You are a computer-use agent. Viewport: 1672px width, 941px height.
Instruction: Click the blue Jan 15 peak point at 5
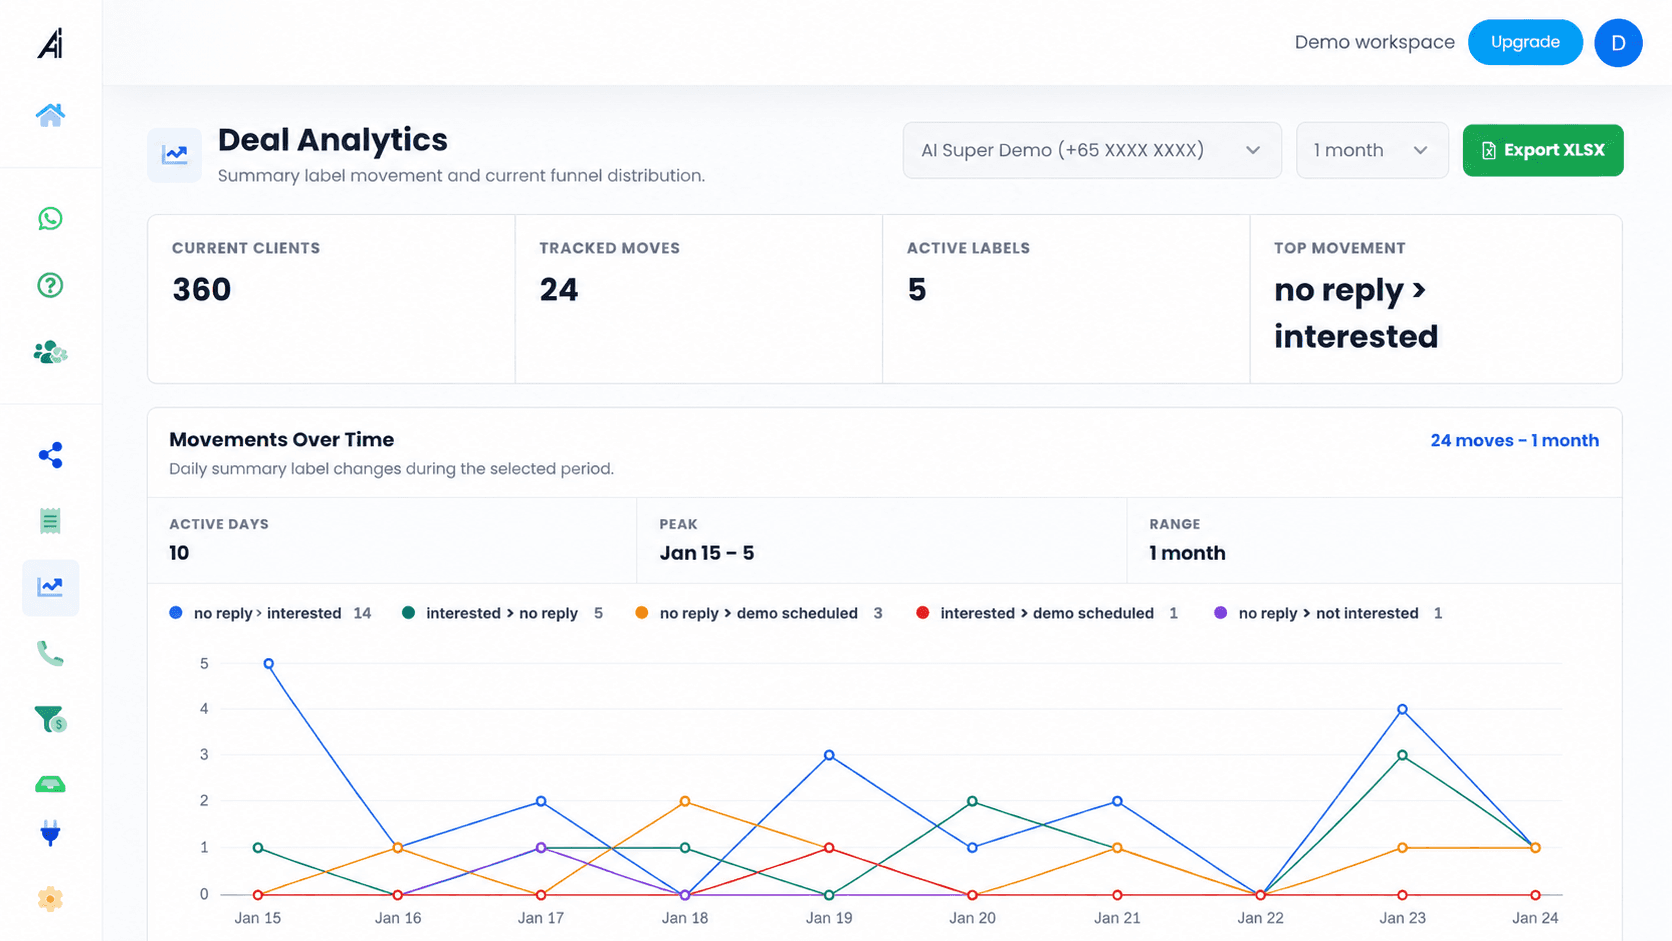[x=269, y=664]
